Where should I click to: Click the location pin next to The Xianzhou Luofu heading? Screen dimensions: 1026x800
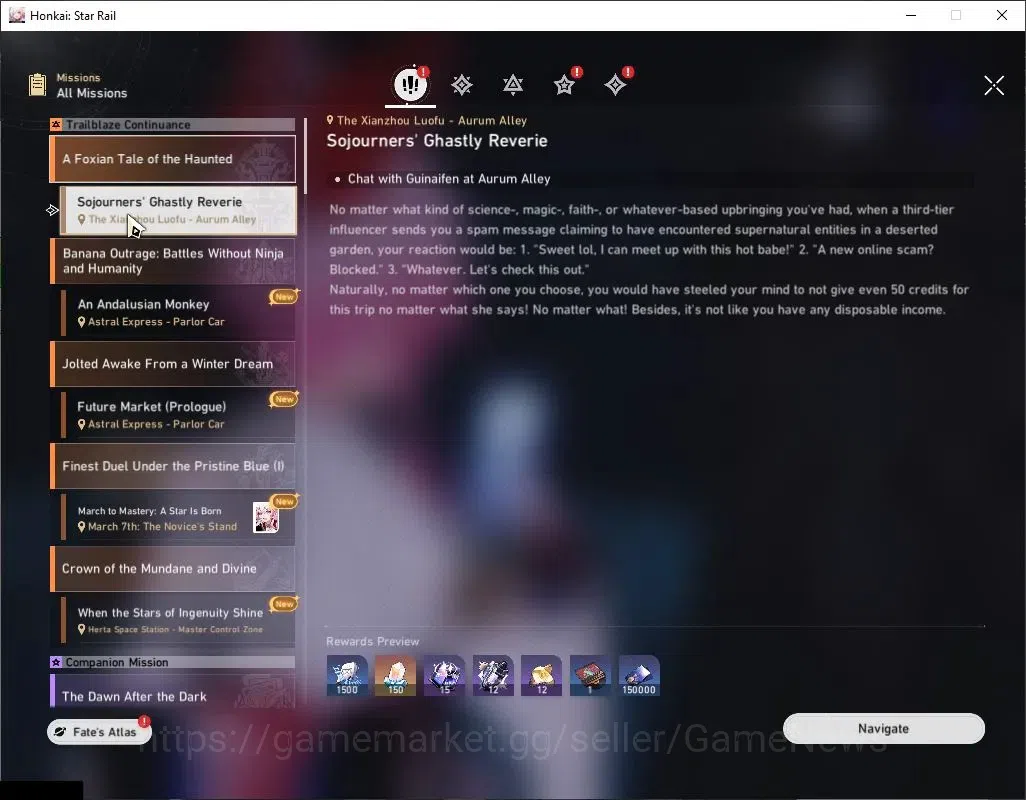point(330,120)
